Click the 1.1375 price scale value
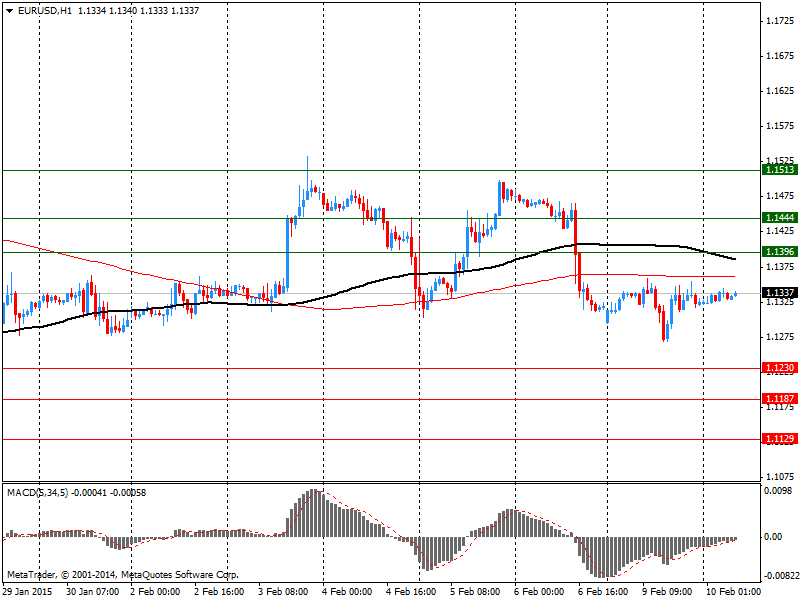 click(781, 266)
